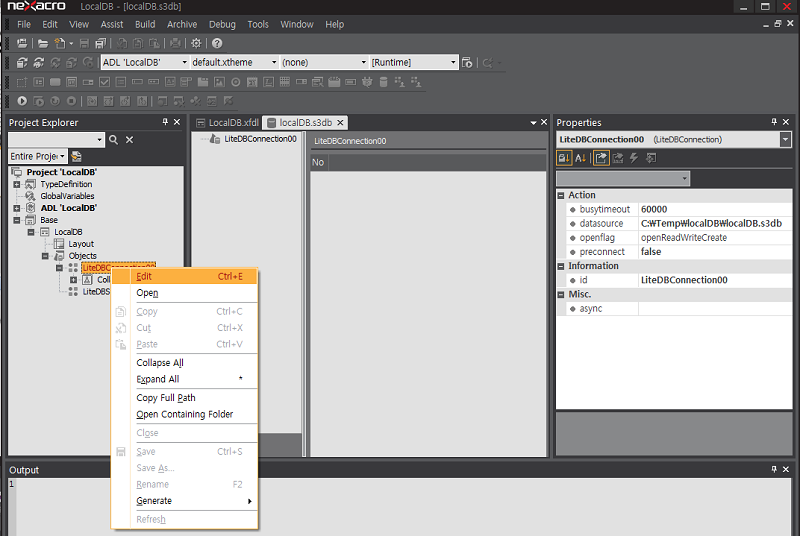Screen dimensions: 800x536
Task: Open the LiteDBConnection00 object selector dropdown
Action: coord(786,139)
